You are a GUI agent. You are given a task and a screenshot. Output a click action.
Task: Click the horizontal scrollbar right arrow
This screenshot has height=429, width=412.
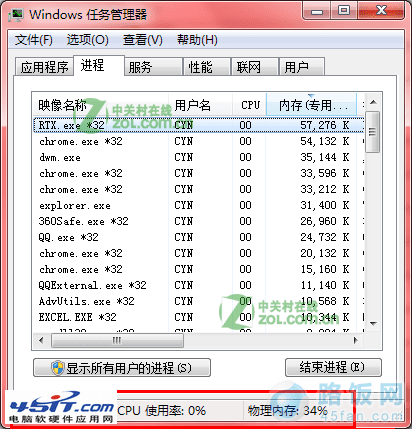click(x=356, y=341)
